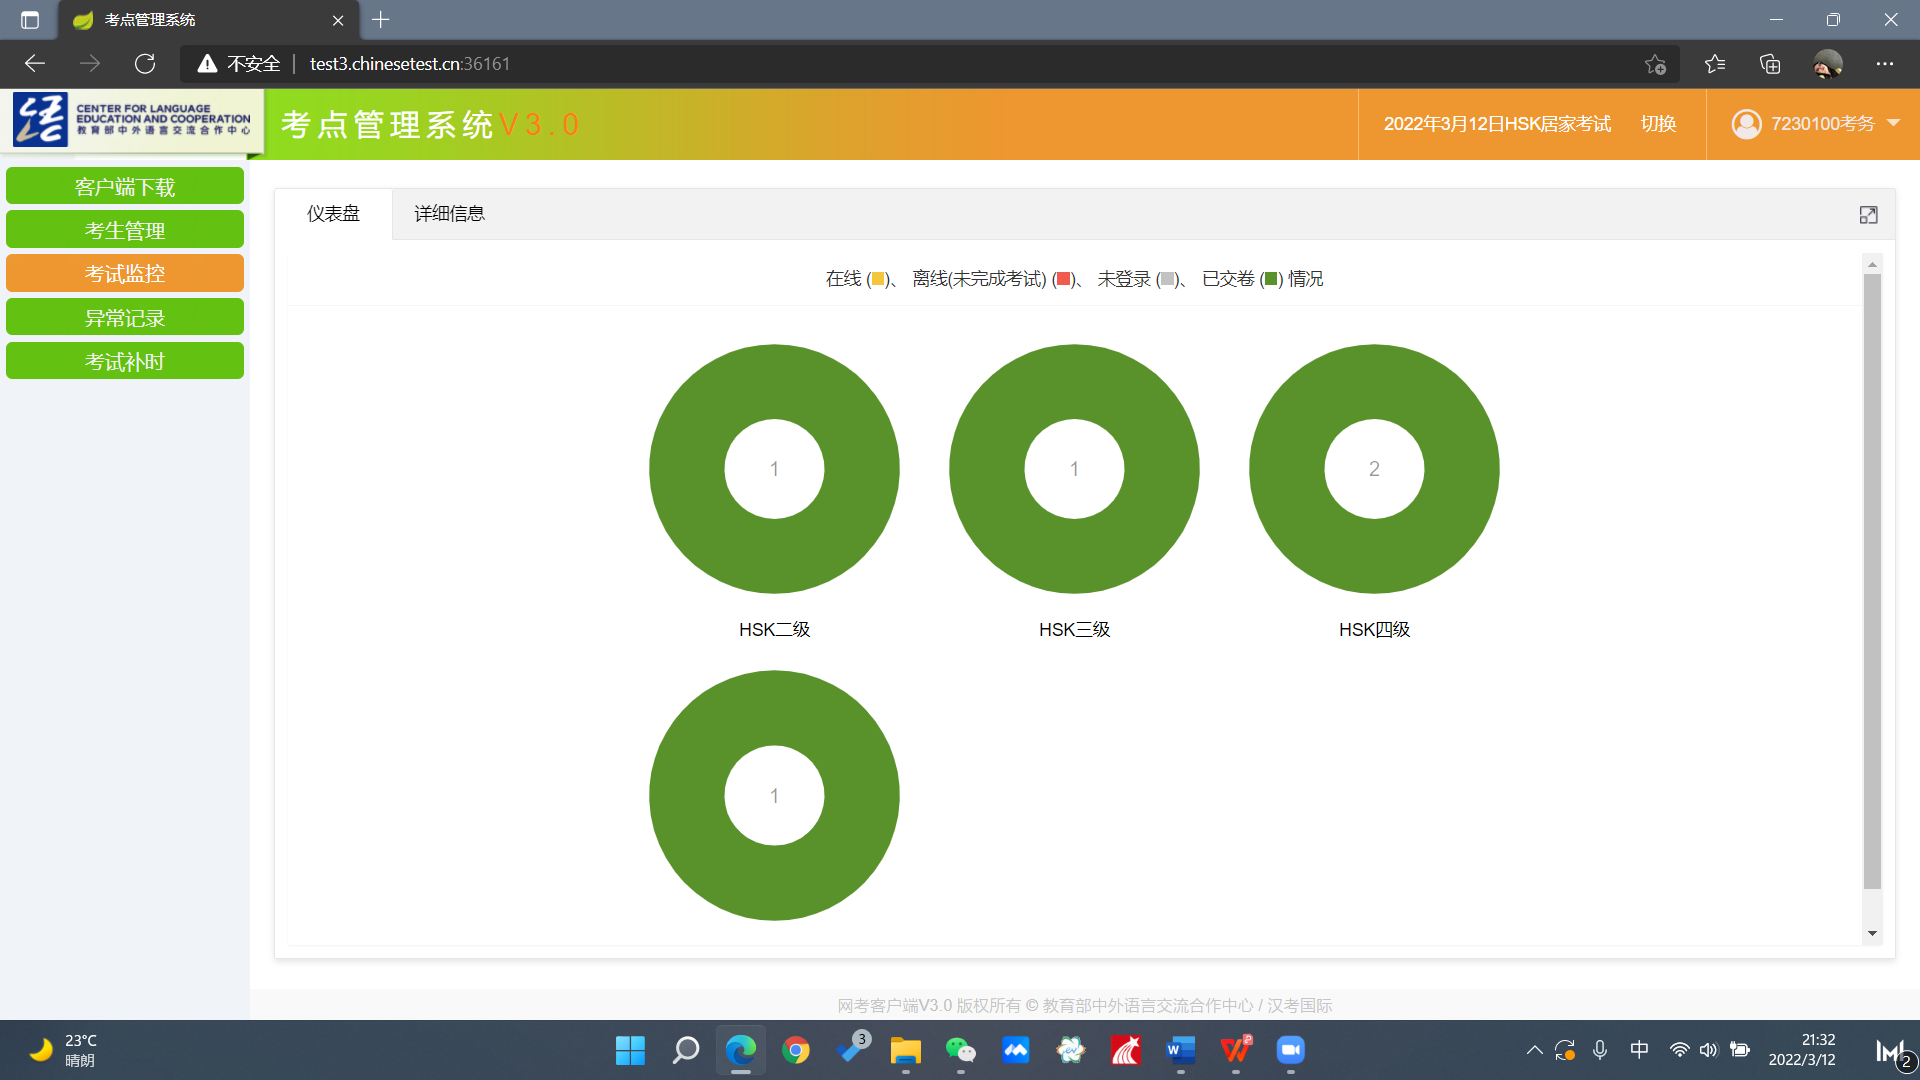
Task: Open WeChat from the taskbar
Action: 960,1050
